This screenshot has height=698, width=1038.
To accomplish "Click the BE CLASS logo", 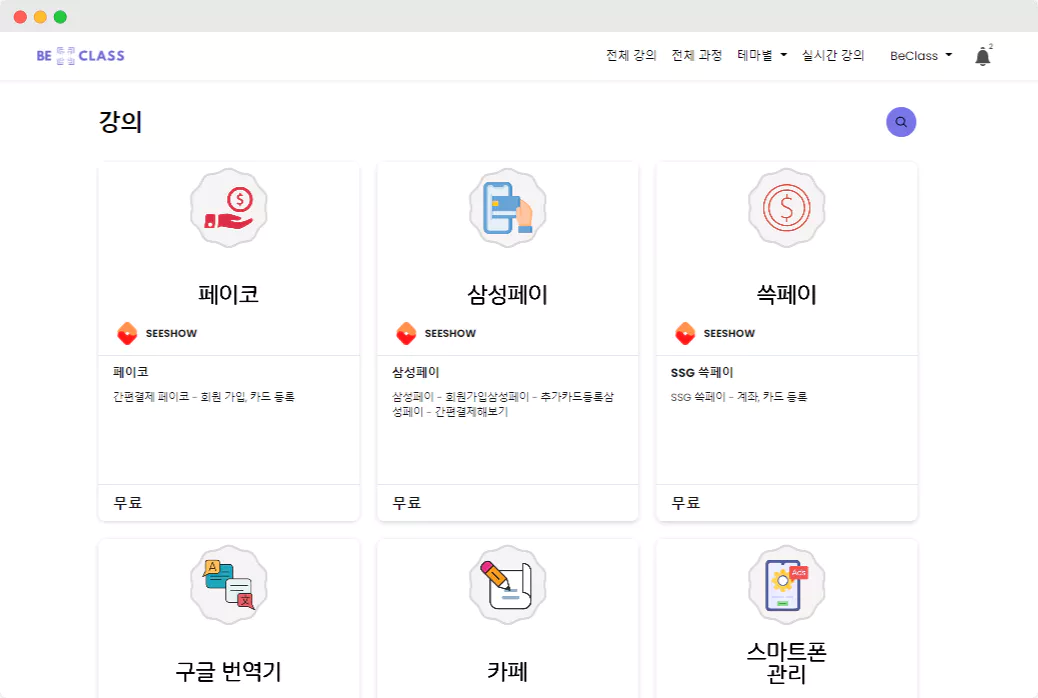I will pos(80,56).
